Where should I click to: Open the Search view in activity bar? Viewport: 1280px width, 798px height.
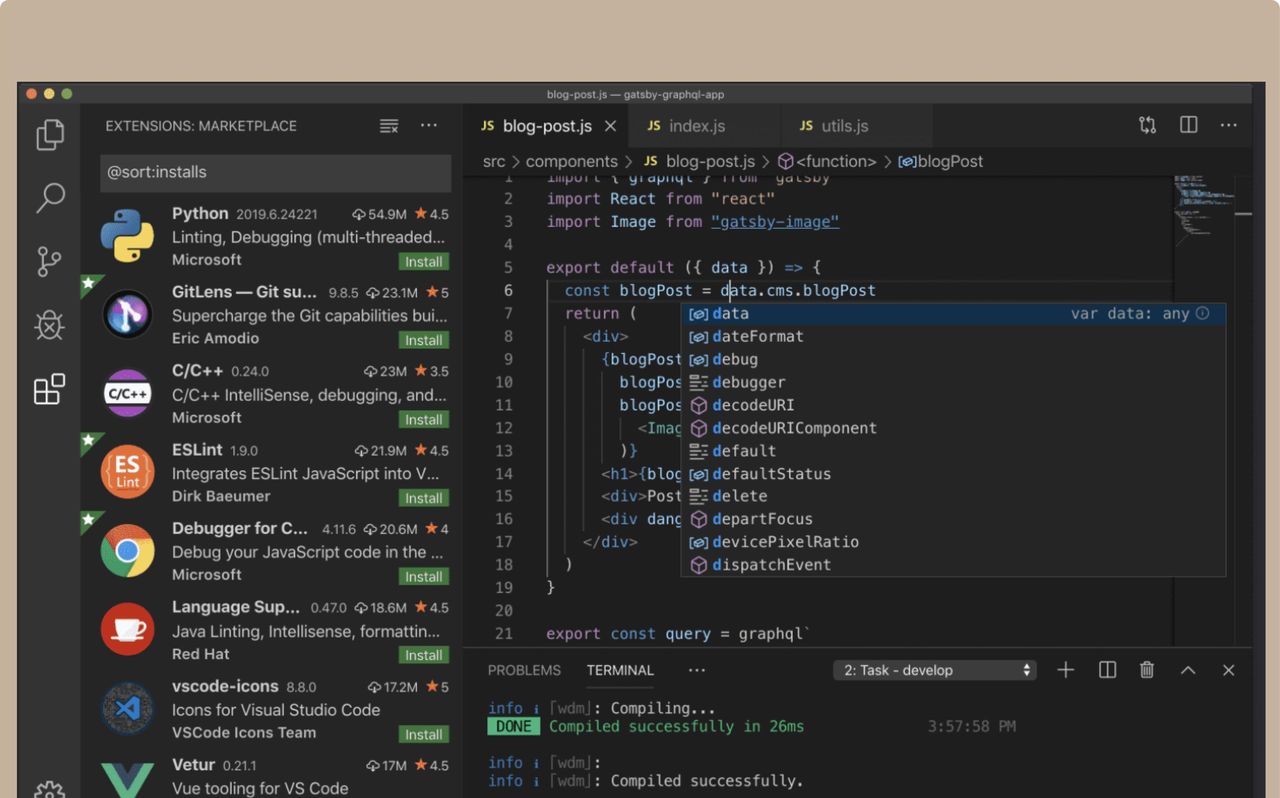pos(50,198)
